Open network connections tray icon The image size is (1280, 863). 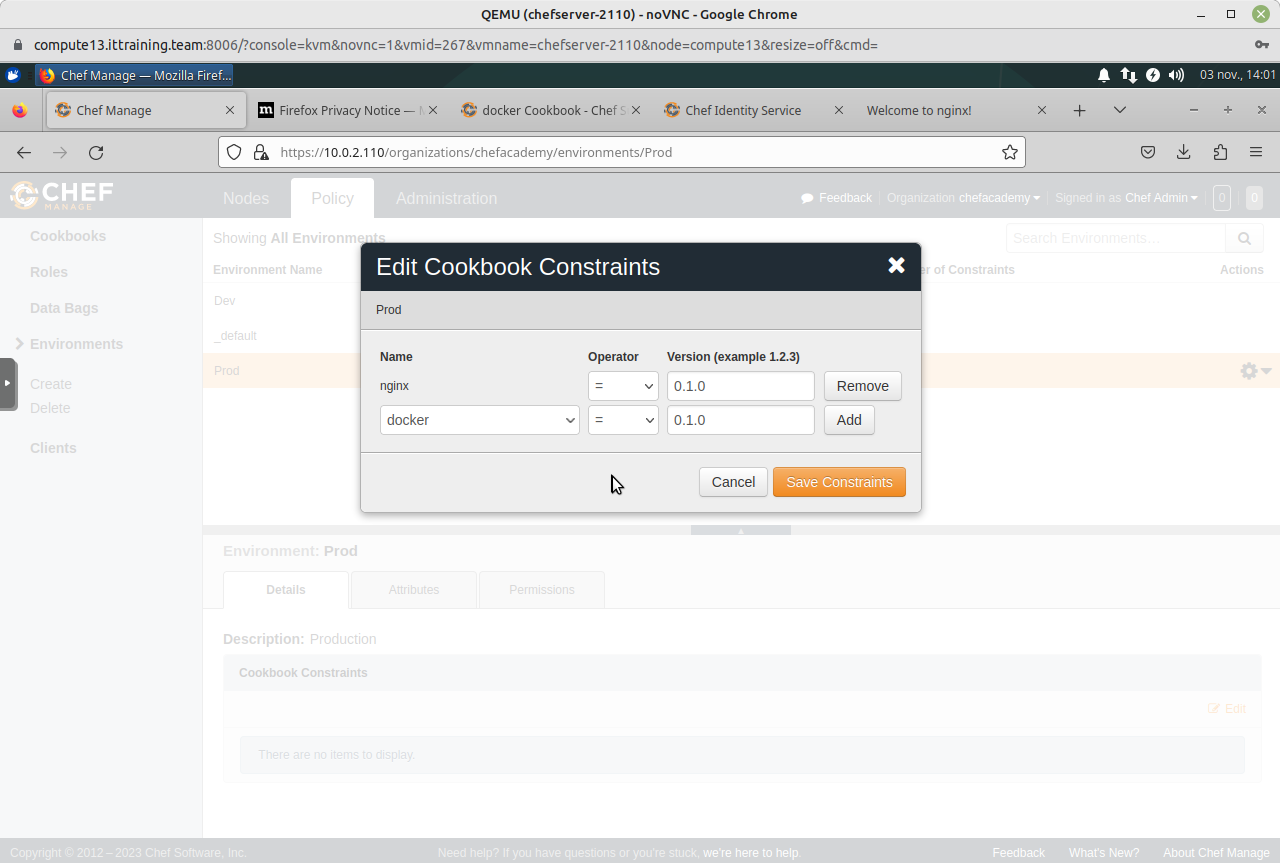1128,75
